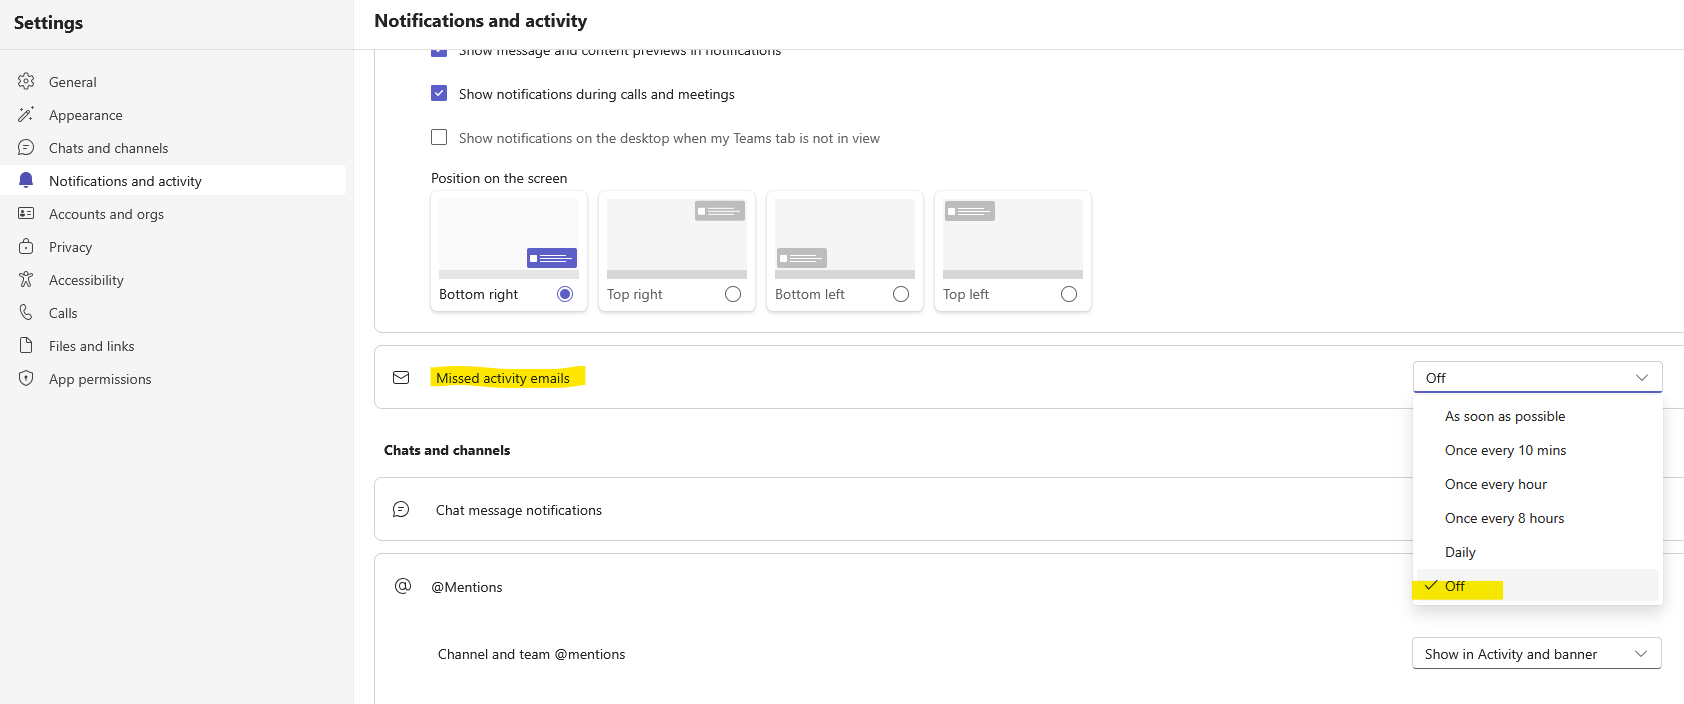Click the Privacy lock icon
The width and height of the screenshot is (1684, 704).
click(x=26, y=247)
